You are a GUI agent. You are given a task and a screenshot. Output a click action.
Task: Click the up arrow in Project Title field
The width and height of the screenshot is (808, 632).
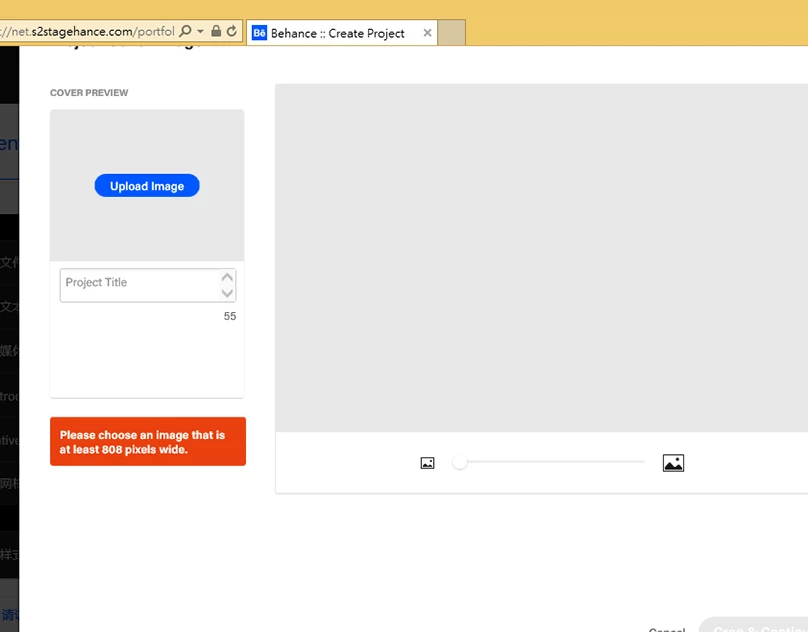point(227,277)
